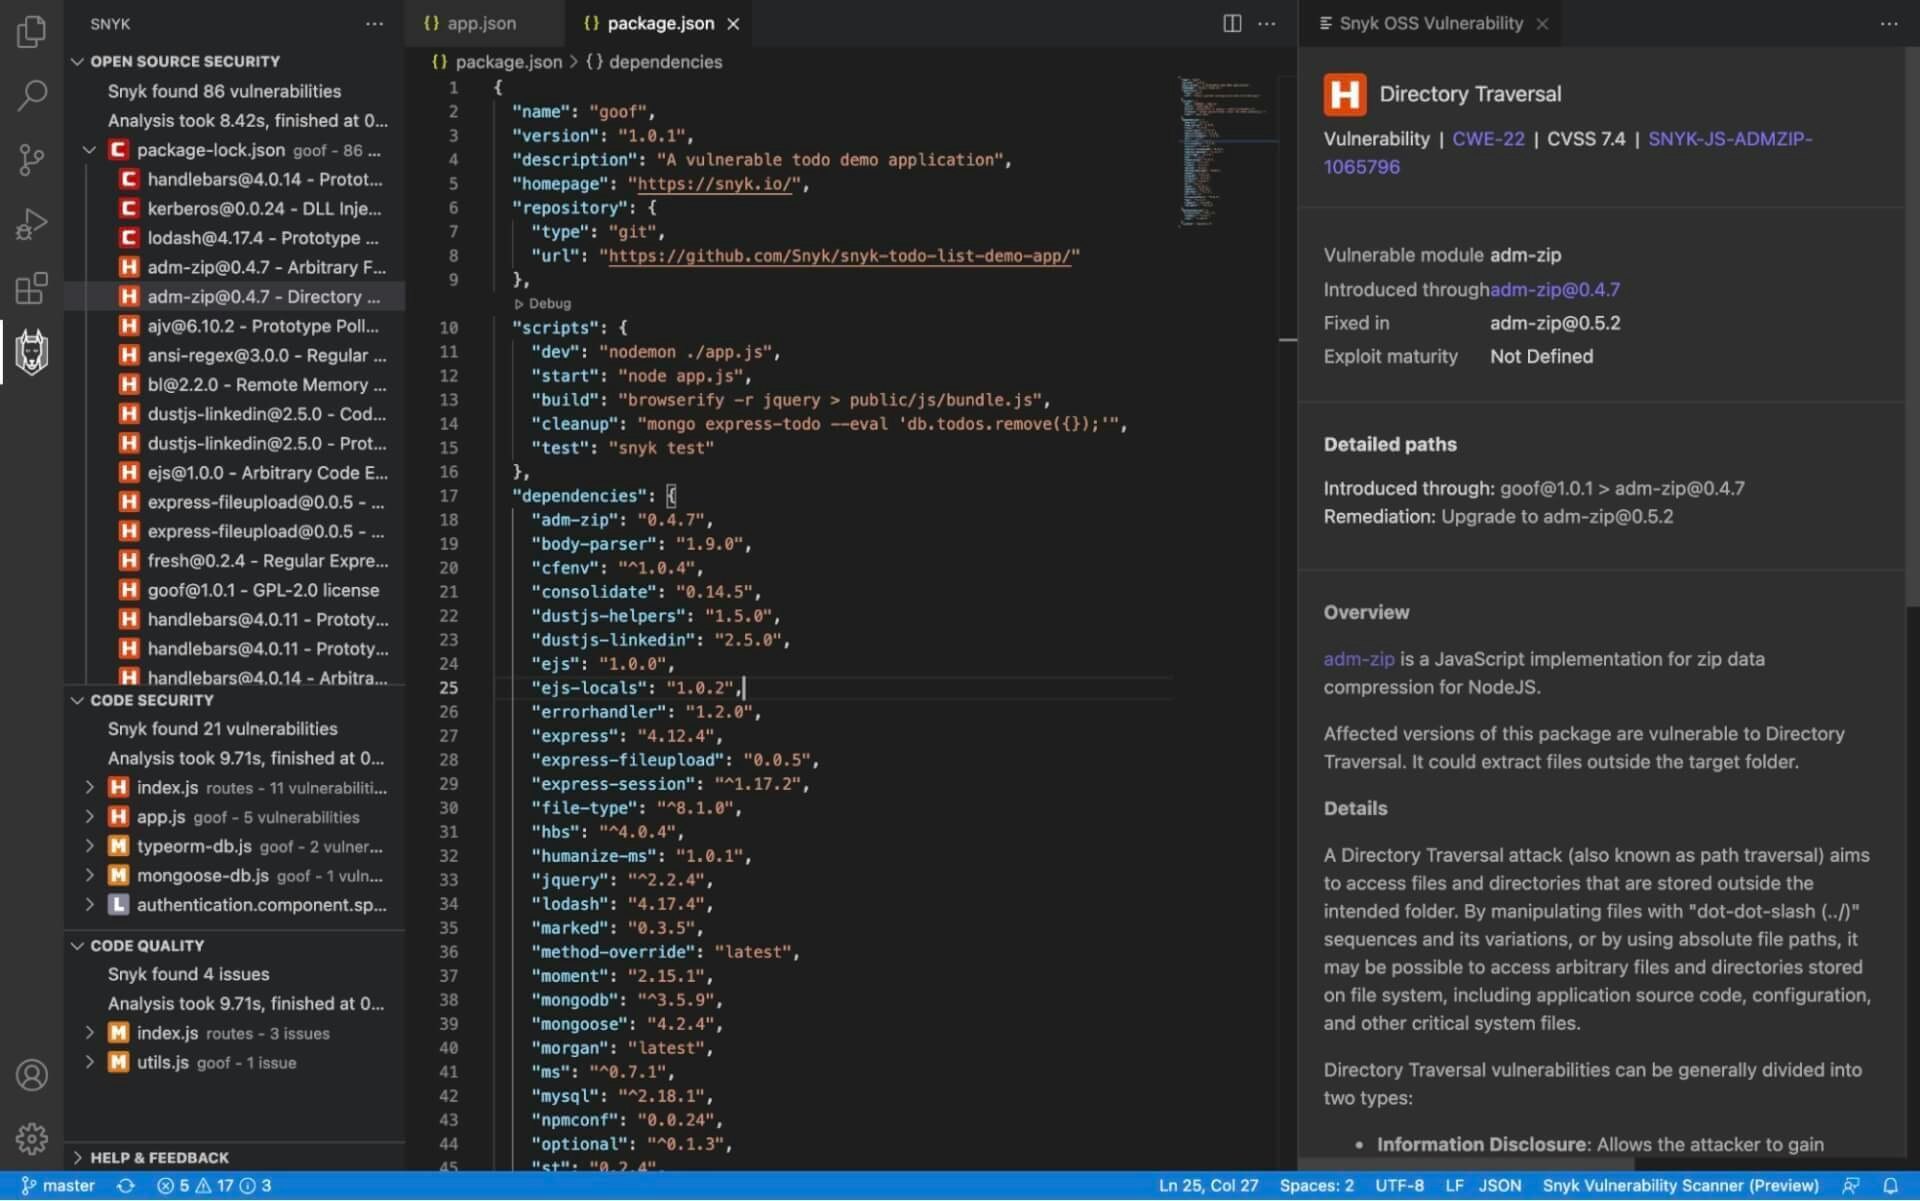1920x1201 pixels.
Task: Open the Snyk panel more actions menu
Action: [374, 23]
